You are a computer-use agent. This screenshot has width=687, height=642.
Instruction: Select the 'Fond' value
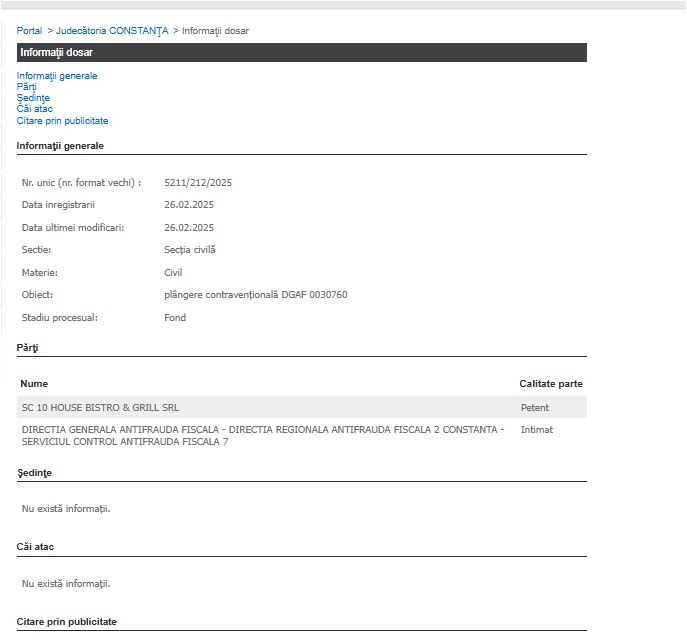point(175,318)
